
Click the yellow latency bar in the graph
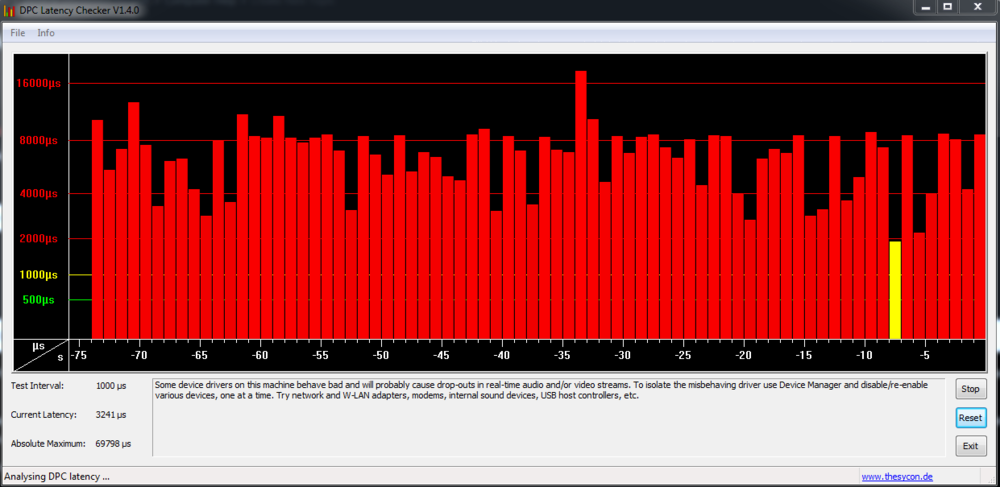click(895, 290)
